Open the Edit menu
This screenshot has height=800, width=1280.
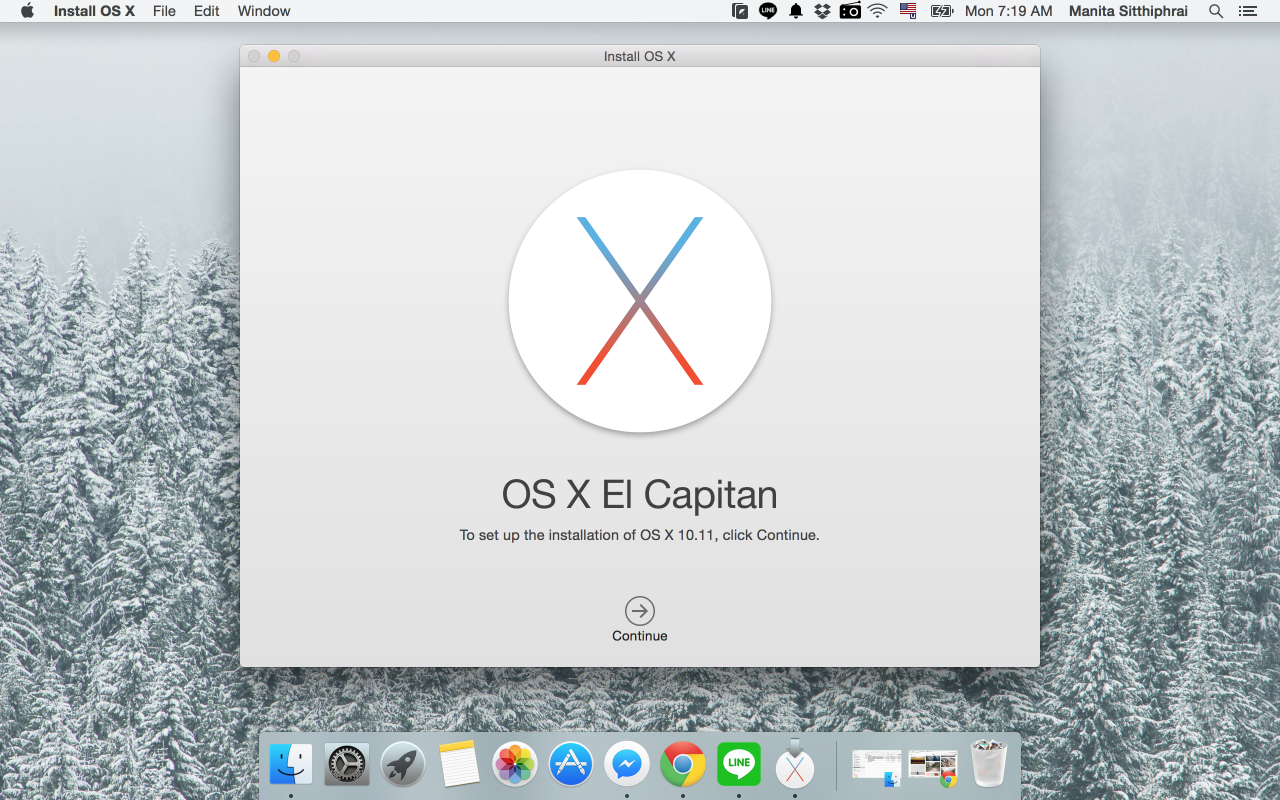pyautogui.click(x=207, y=11)
